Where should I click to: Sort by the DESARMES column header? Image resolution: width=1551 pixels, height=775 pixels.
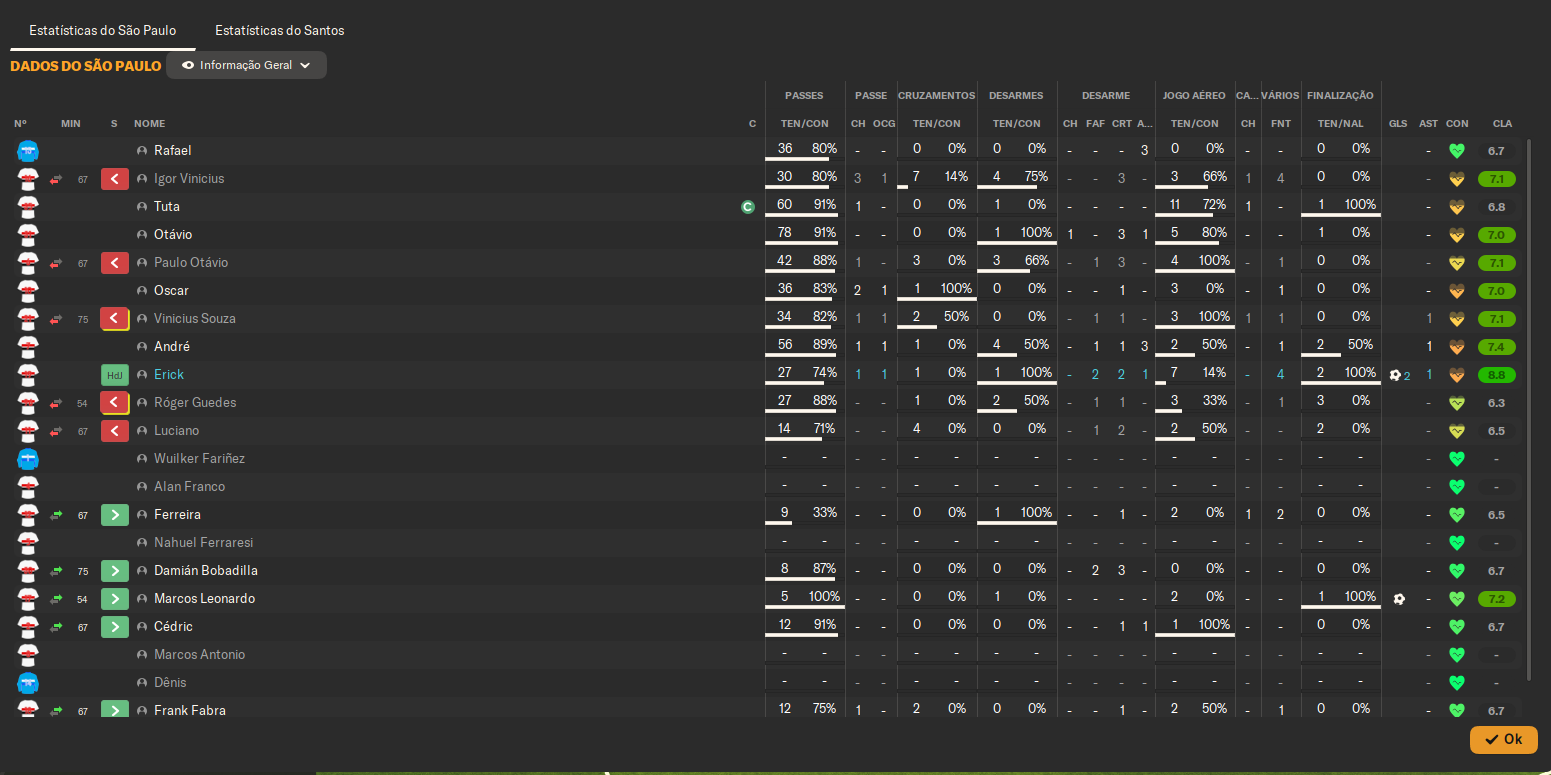click(1016, 96)
